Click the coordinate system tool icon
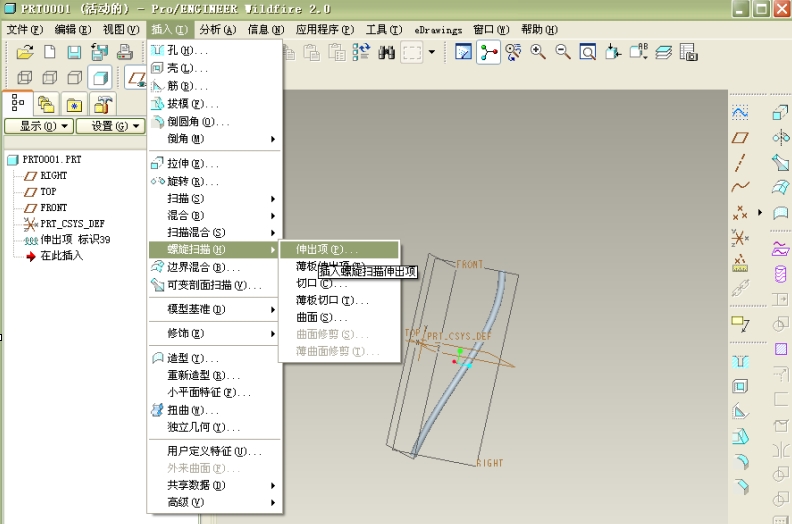 [x=740, y=237]
